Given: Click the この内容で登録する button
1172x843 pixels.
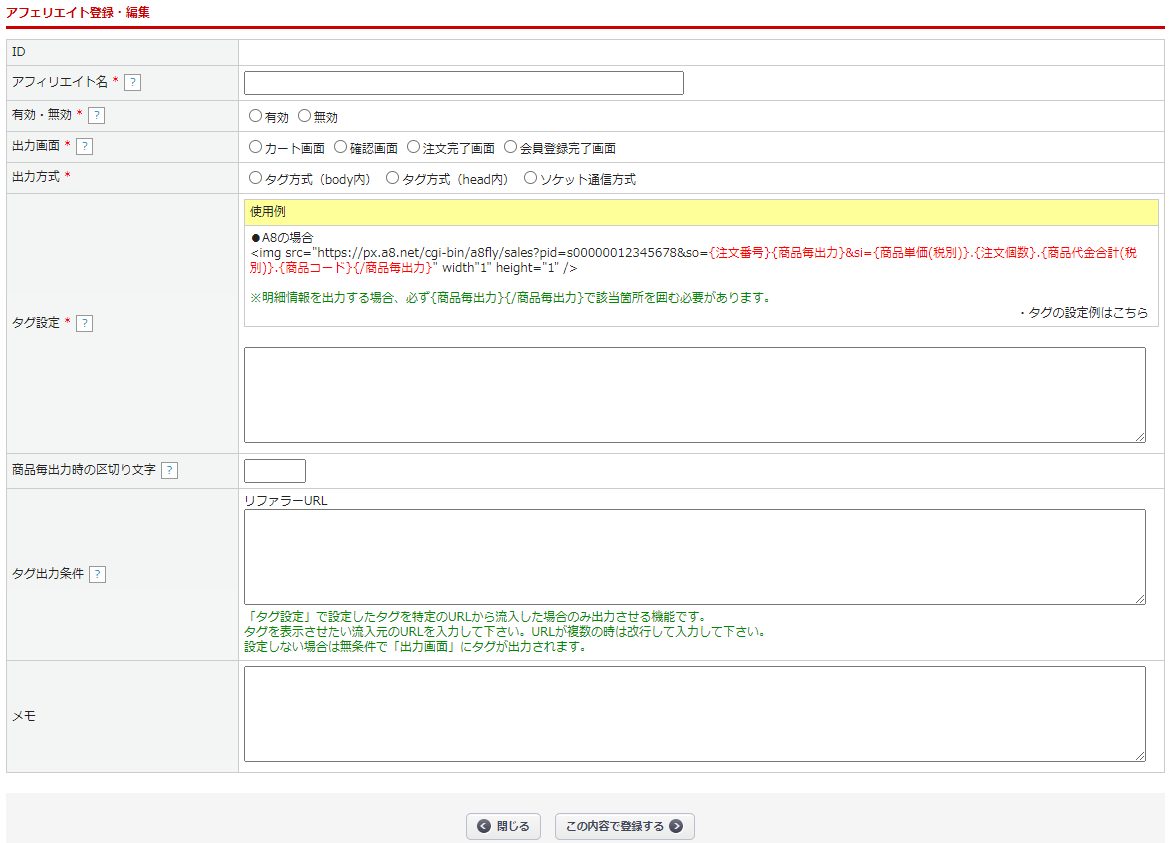Looking at the screenshot, I should click(624, 826).
